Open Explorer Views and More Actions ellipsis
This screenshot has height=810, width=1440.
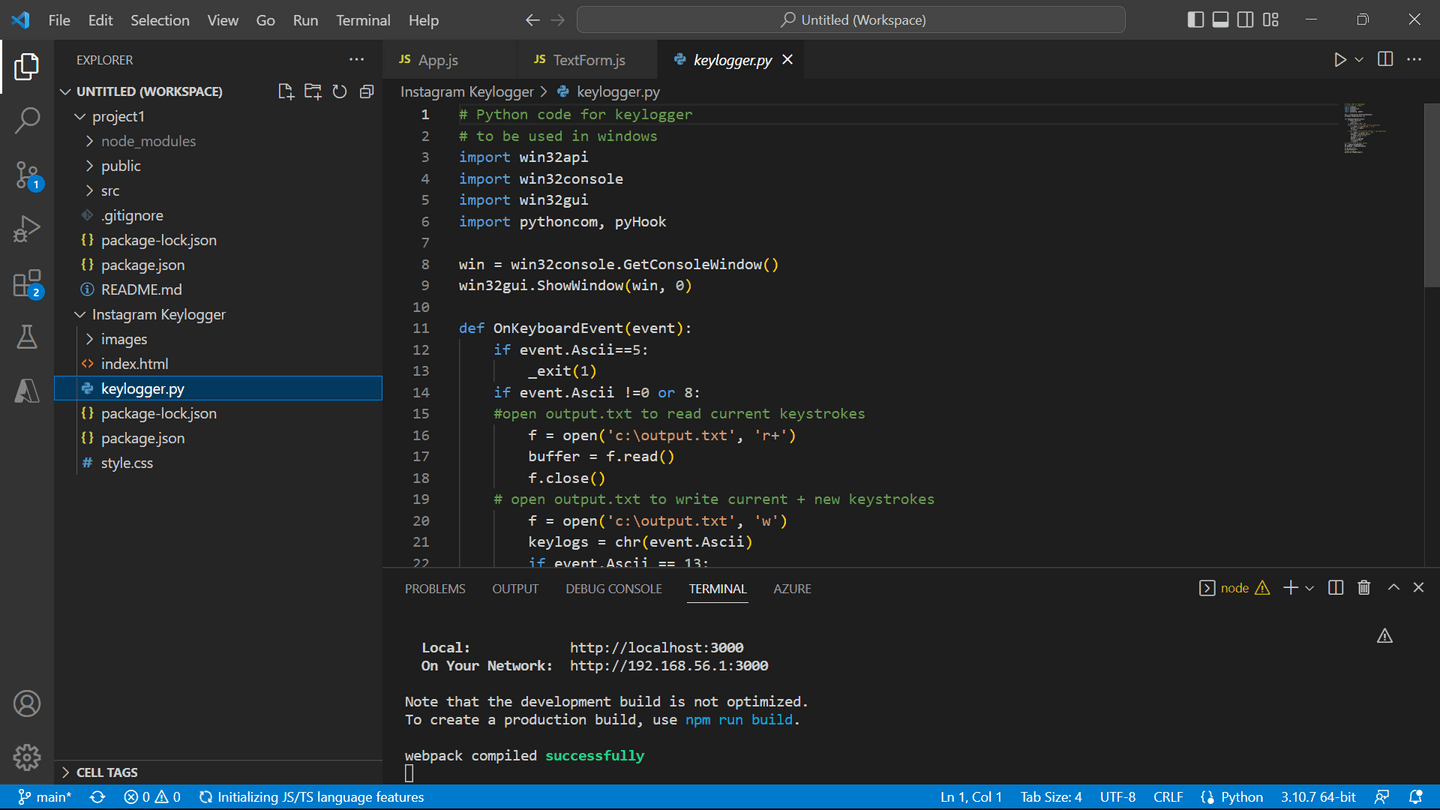[x=357, y=60]
